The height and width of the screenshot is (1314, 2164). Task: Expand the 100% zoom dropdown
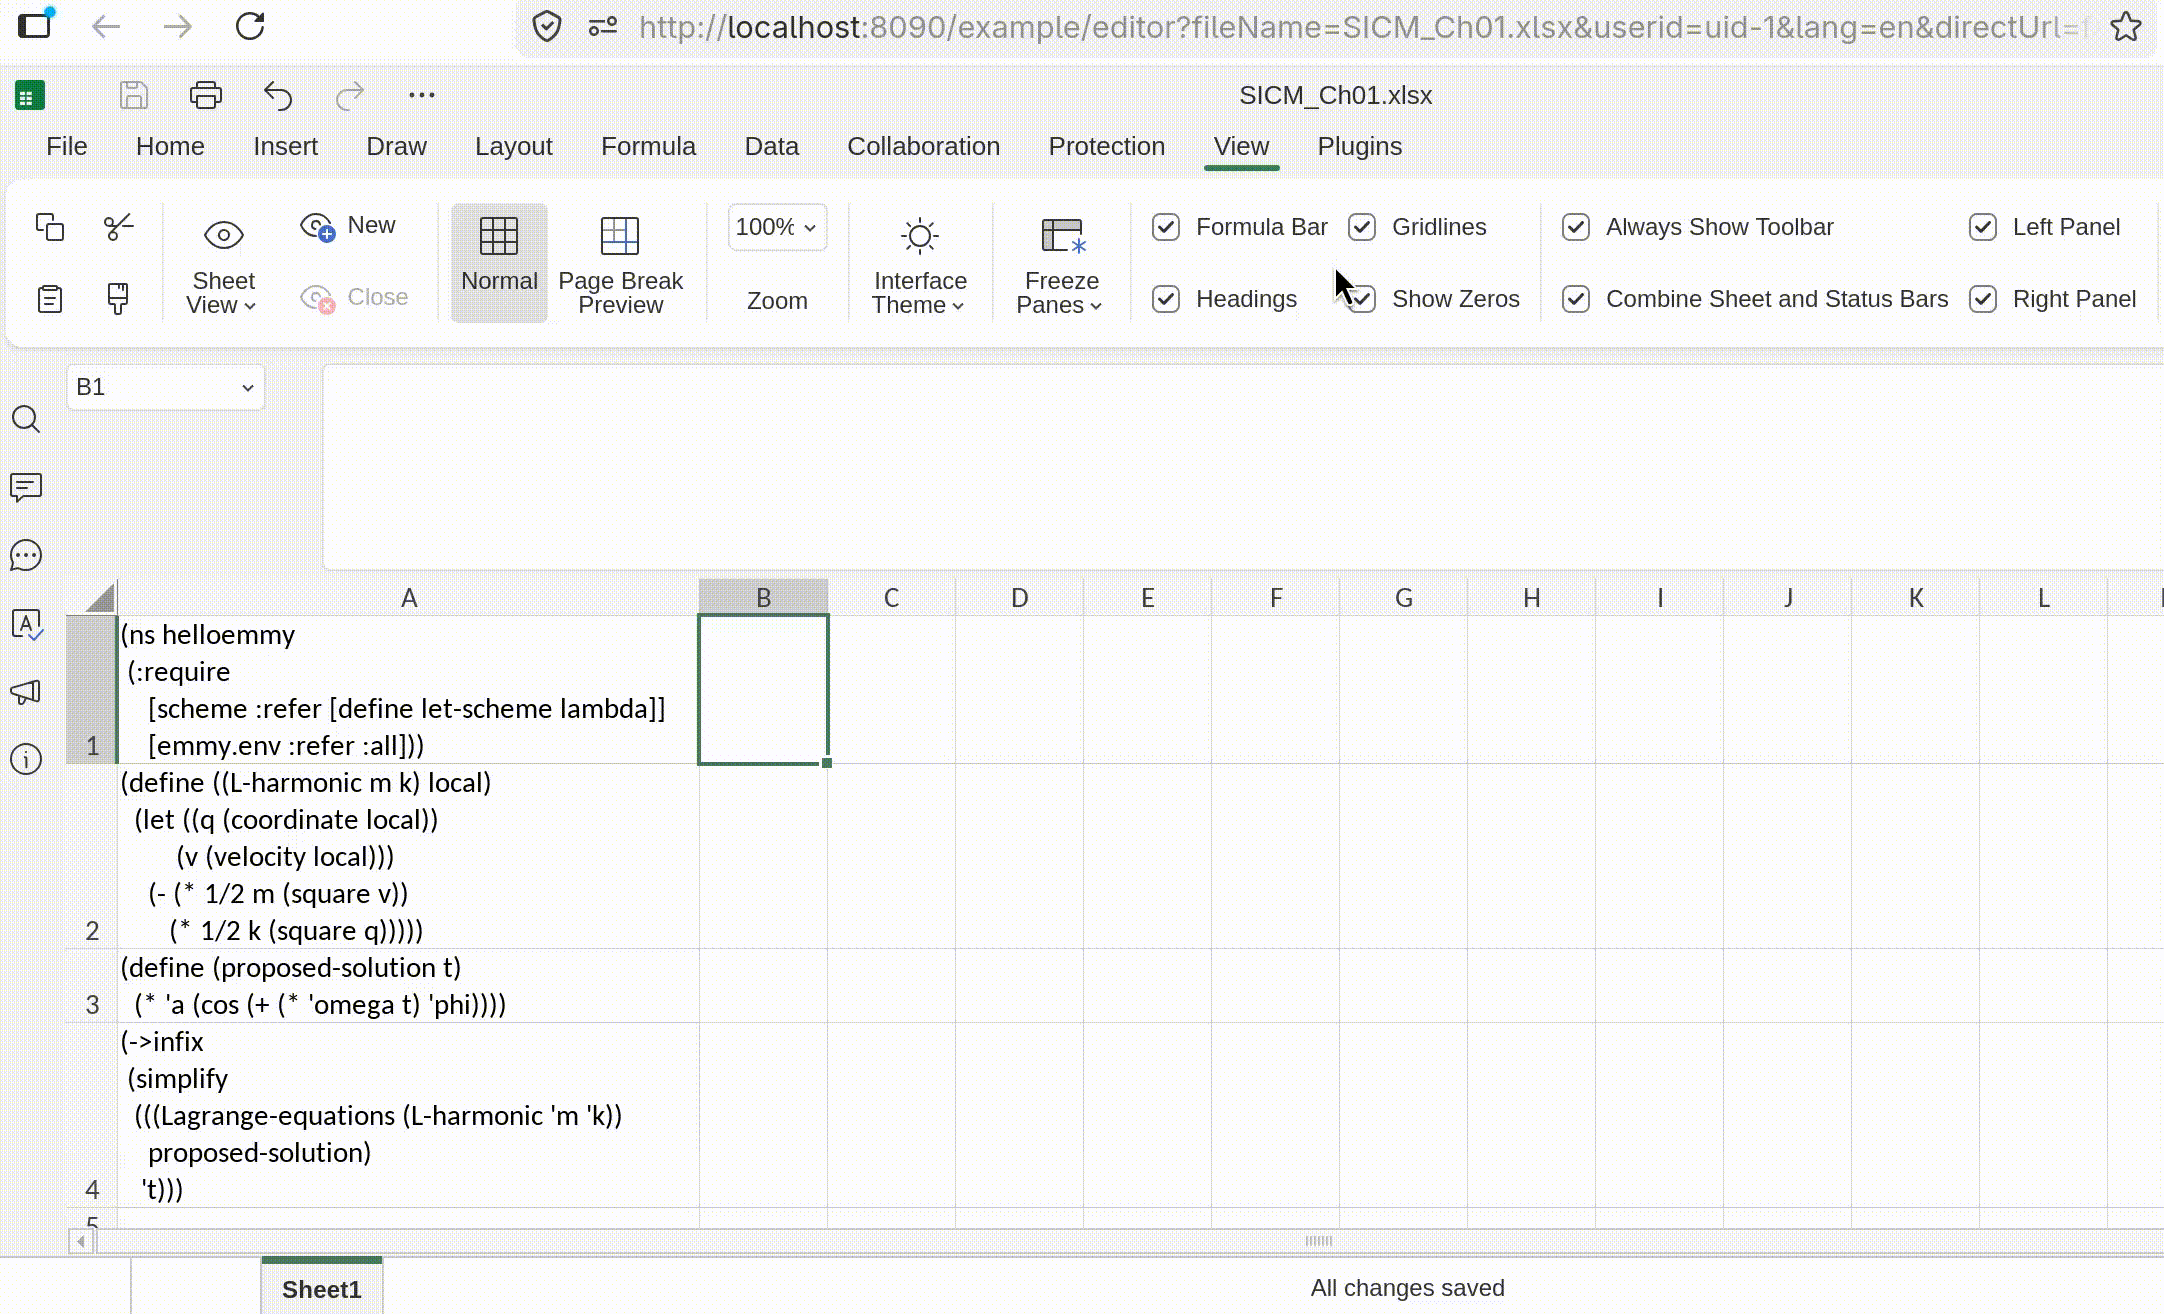tap(810, 228)
